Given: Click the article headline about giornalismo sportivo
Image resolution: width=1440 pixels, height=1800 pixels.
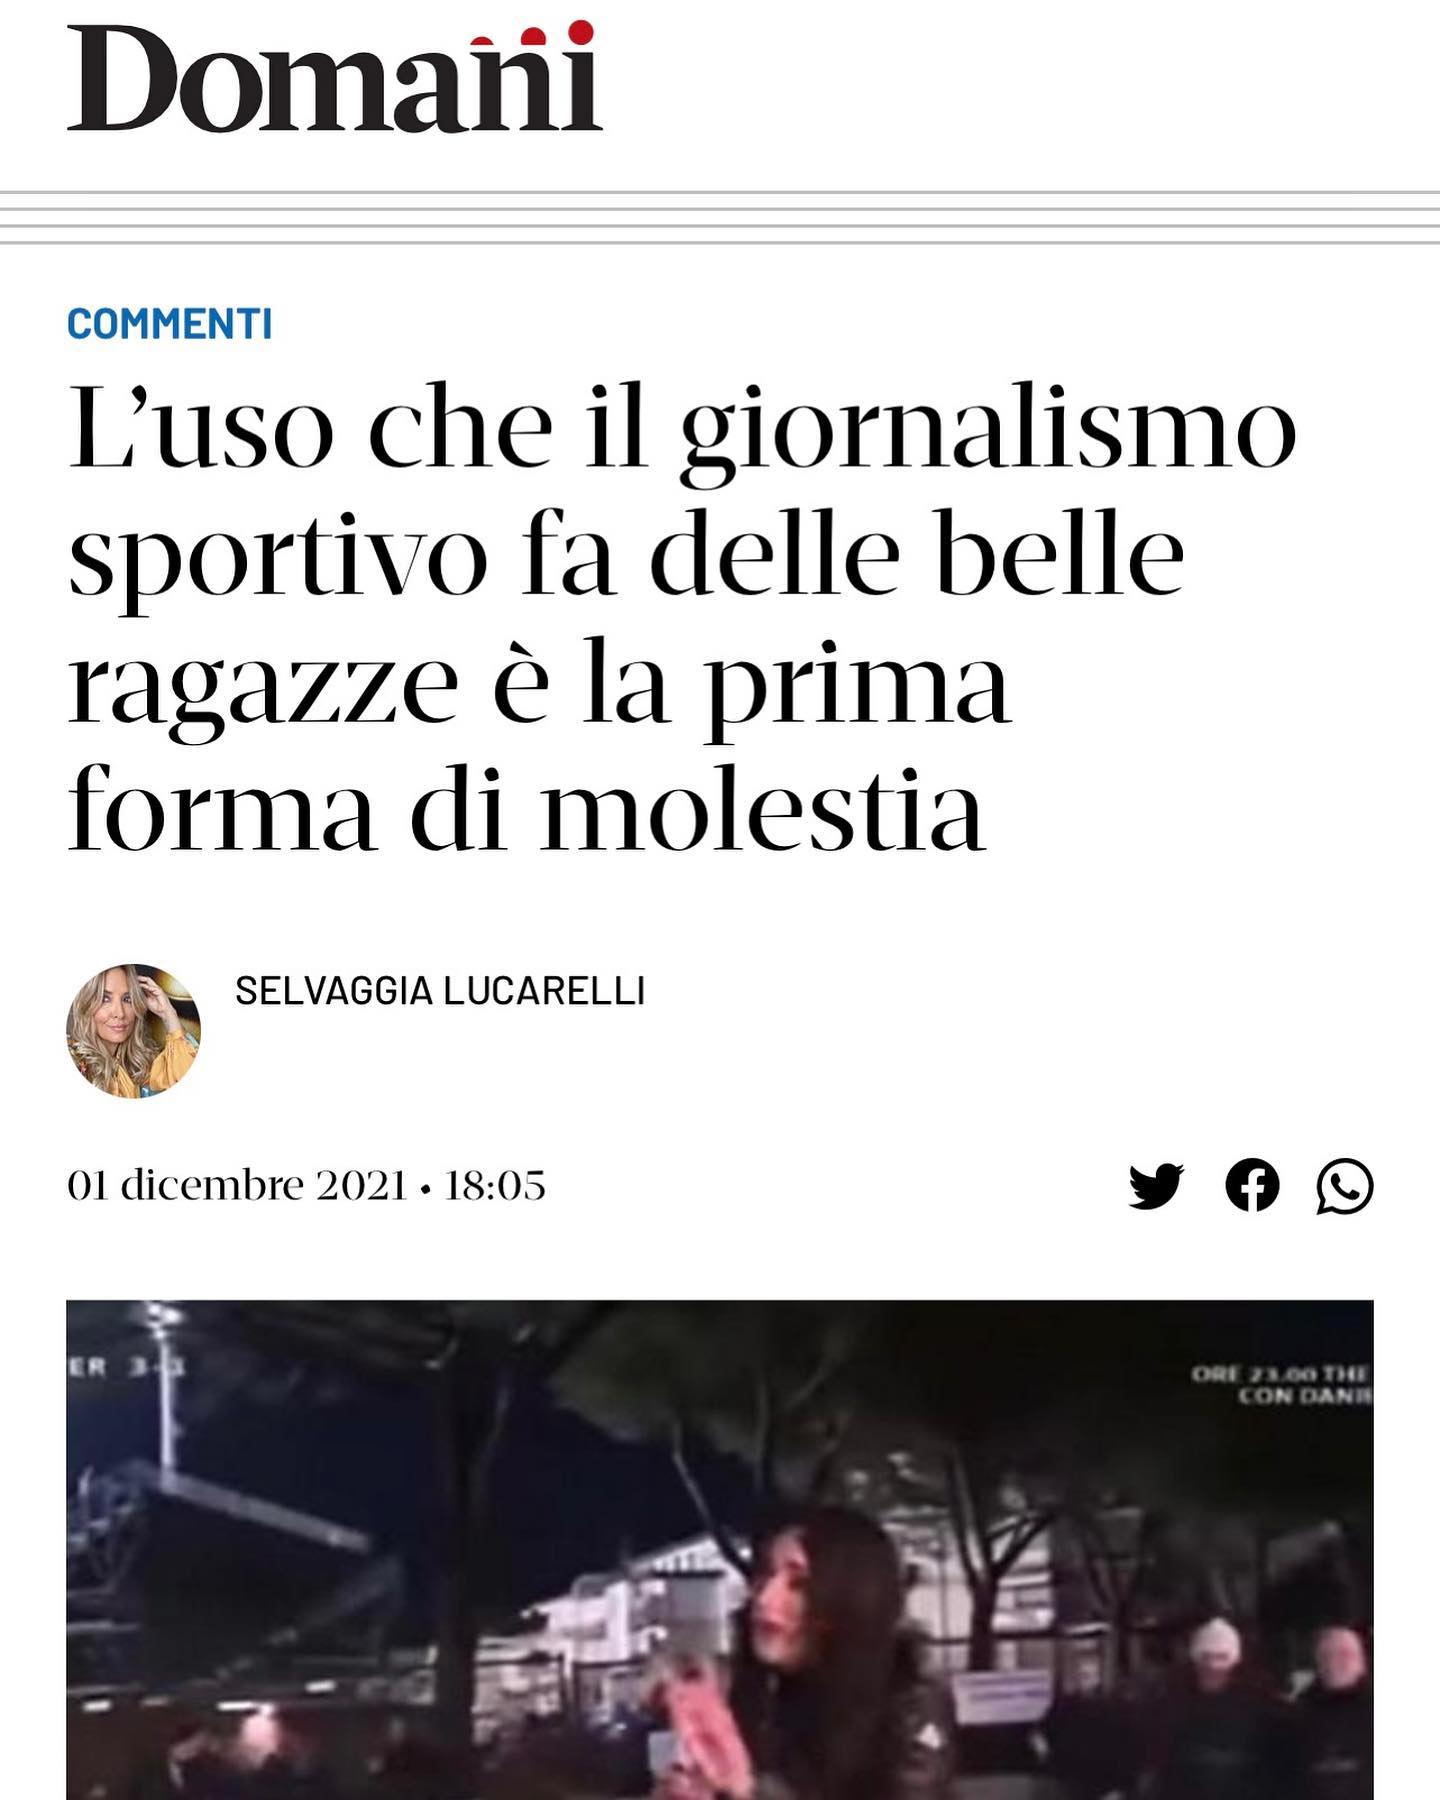Looking at the screenshot, I should (682, 618).
